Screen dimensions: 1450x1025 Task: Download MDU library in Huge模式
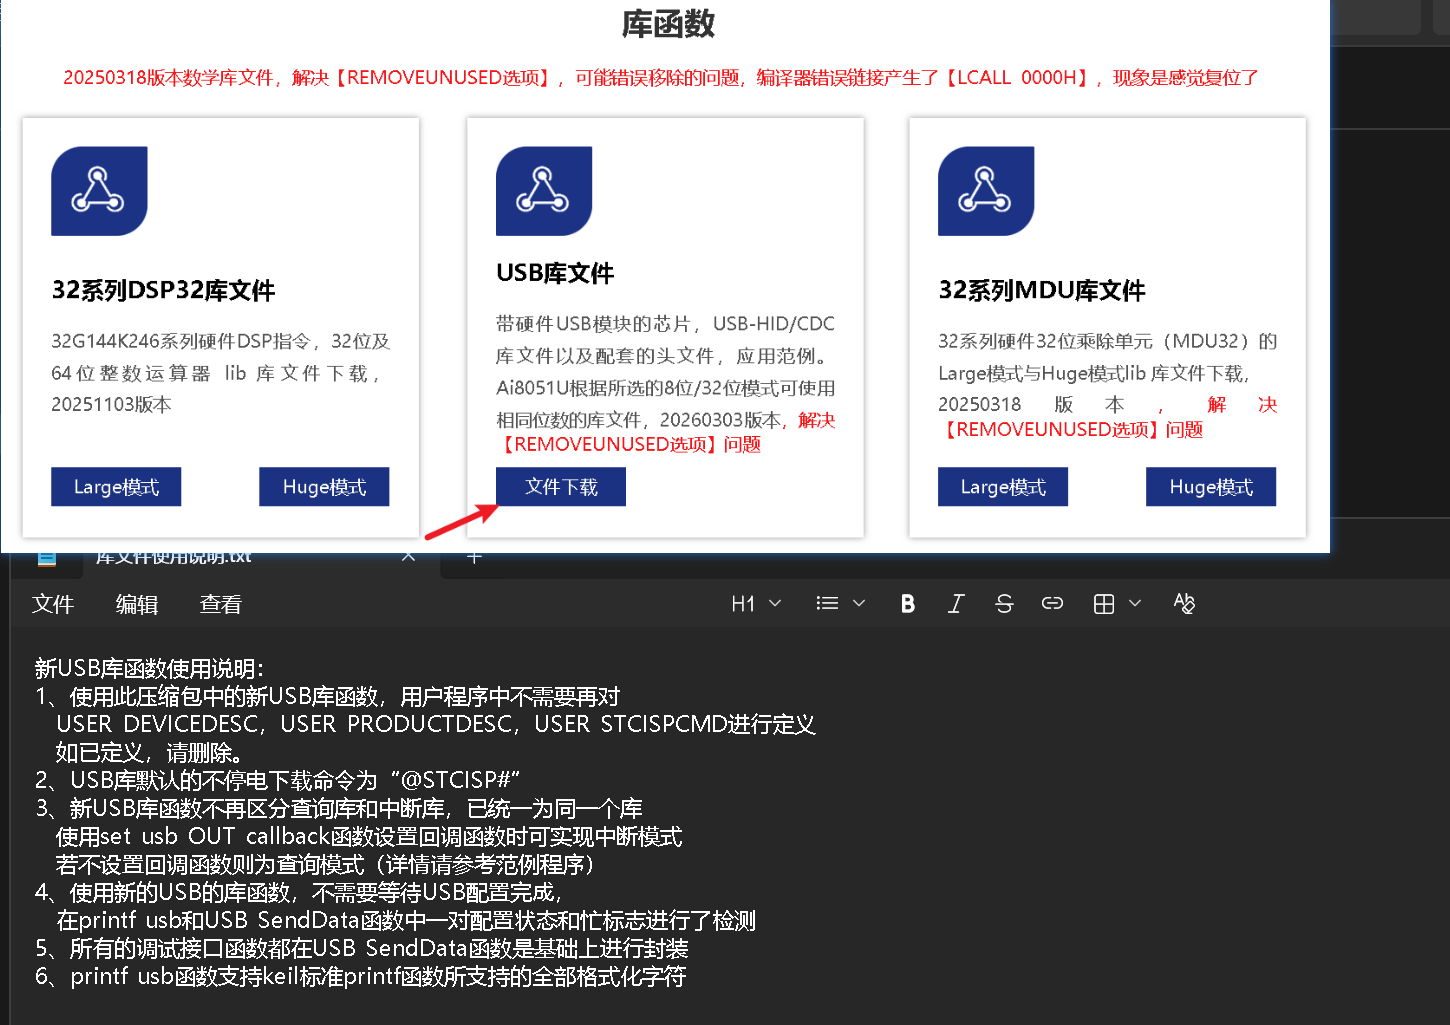pyautogui.click(x=1210, y=487)
